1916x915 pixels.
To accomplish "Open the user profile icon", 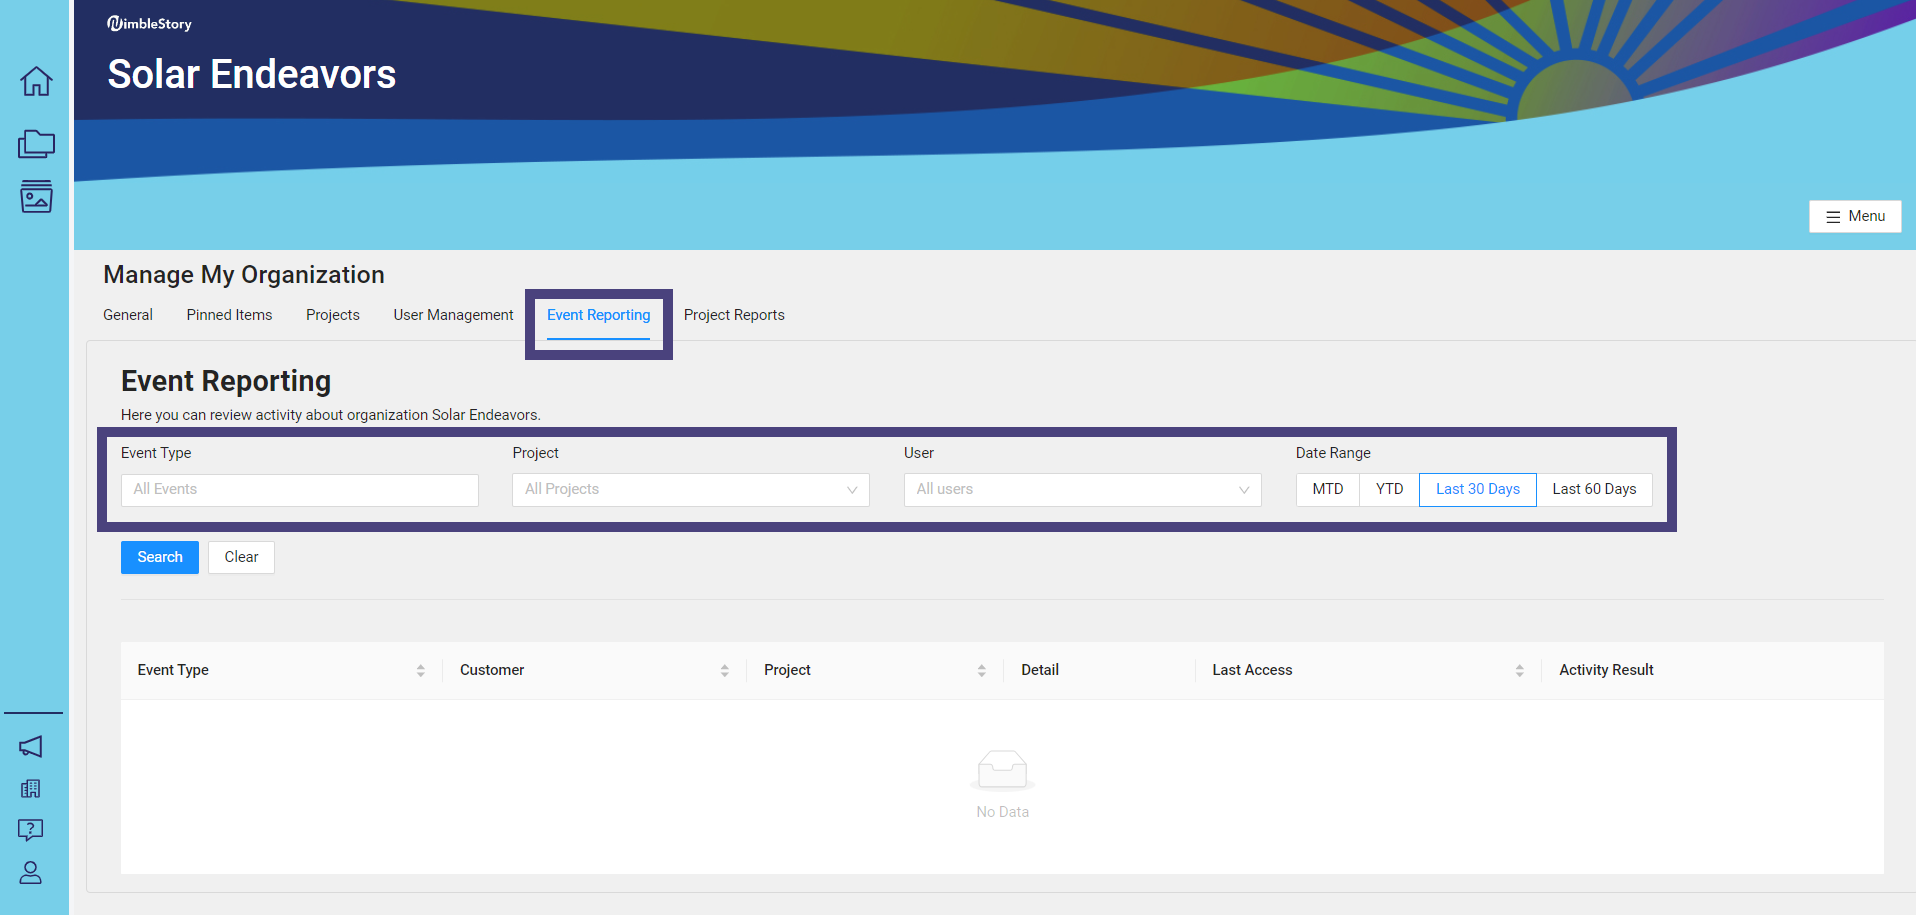I will click(x=31, y=873).
